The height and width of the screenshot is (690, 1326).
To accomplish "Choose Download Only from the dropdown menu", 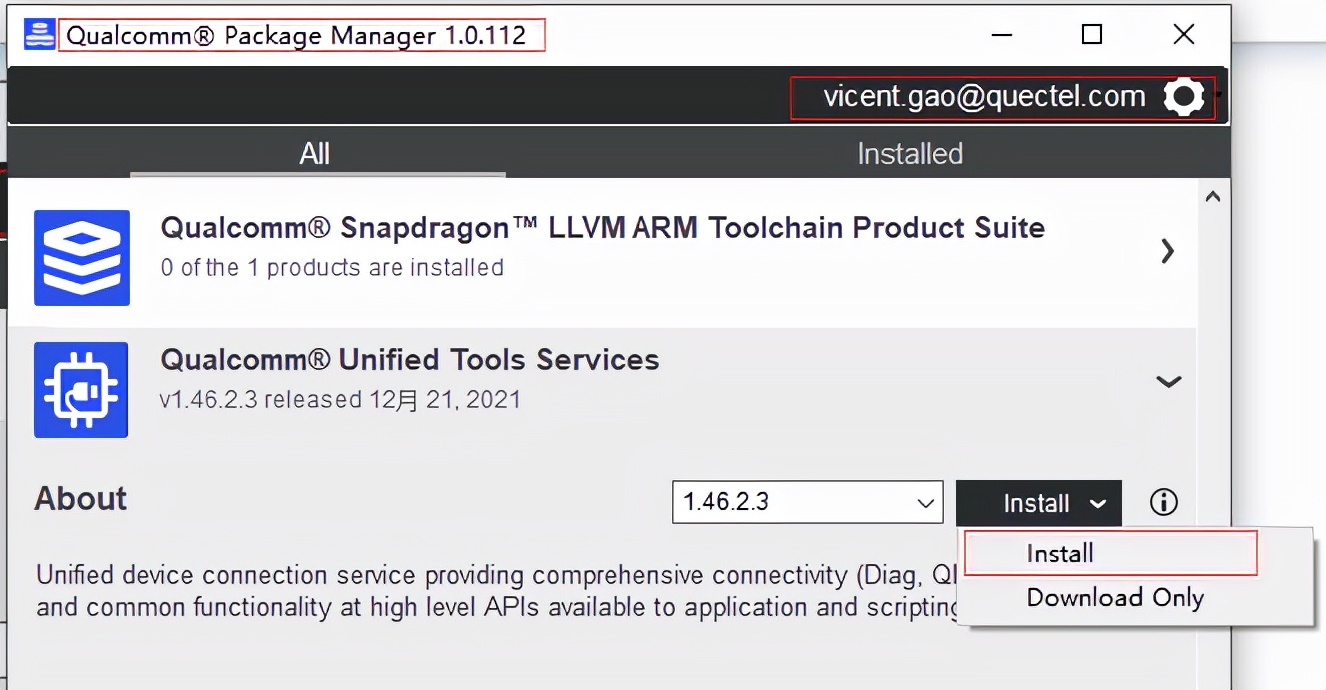I will coord(1115,597).
